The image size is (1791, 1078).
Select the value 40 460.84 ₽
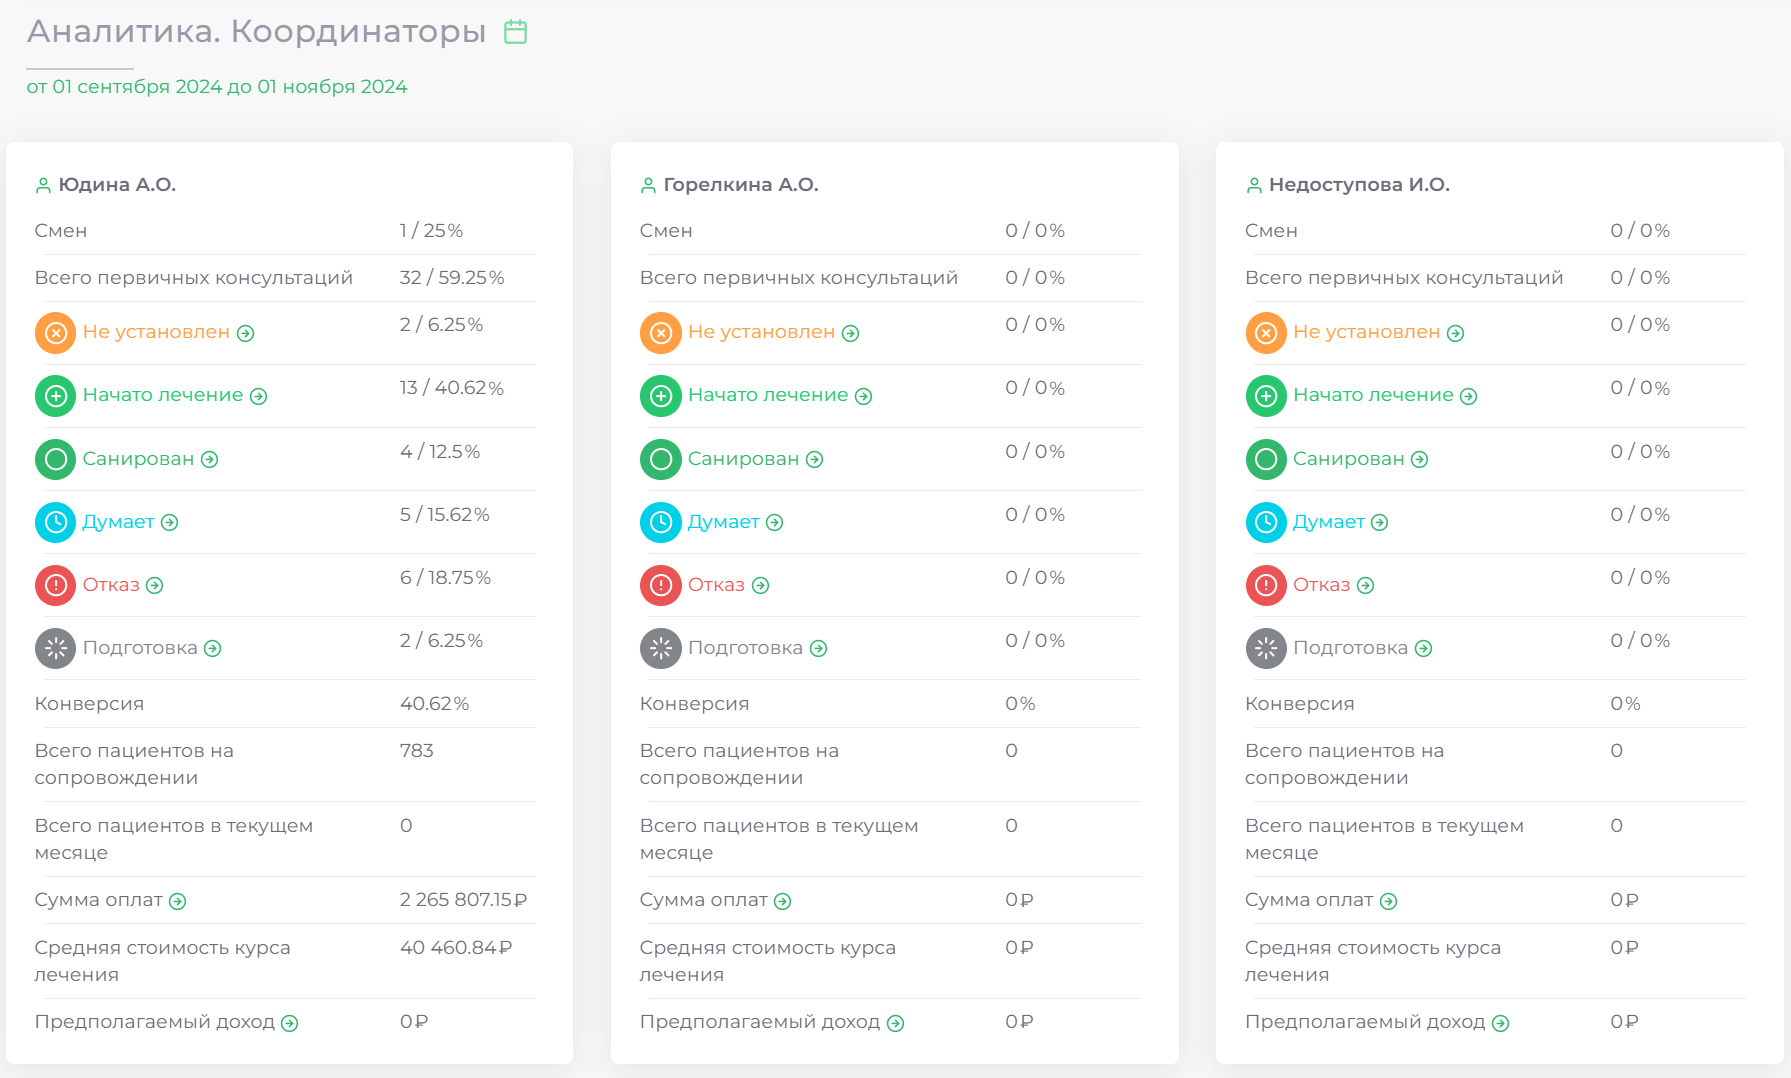pyautogui.click(x=456, y=947)
